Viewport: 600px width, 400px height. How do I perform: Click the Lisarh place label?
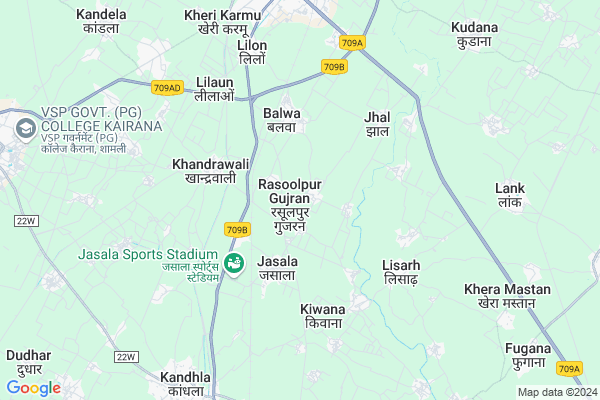tap(401, 265)
